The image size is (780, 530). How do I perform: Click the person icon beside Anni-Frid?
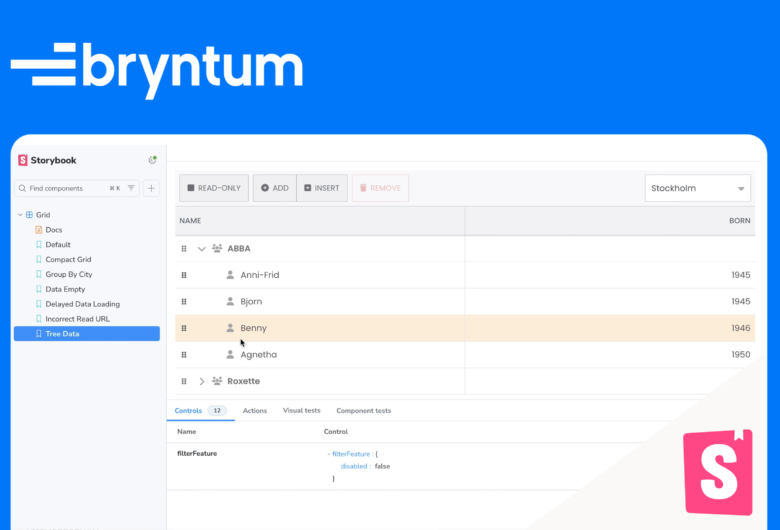(x=230, y=275)
